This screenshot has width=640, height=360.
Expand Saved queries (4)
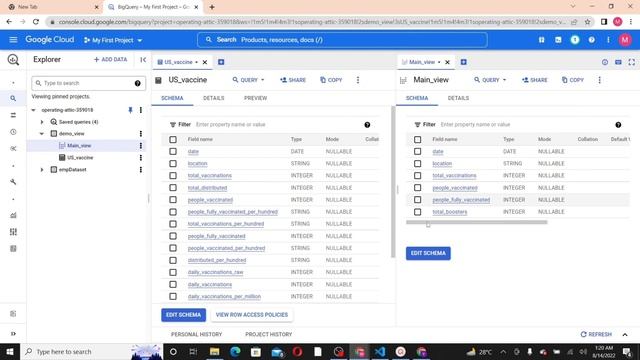[x=42, y=122]
